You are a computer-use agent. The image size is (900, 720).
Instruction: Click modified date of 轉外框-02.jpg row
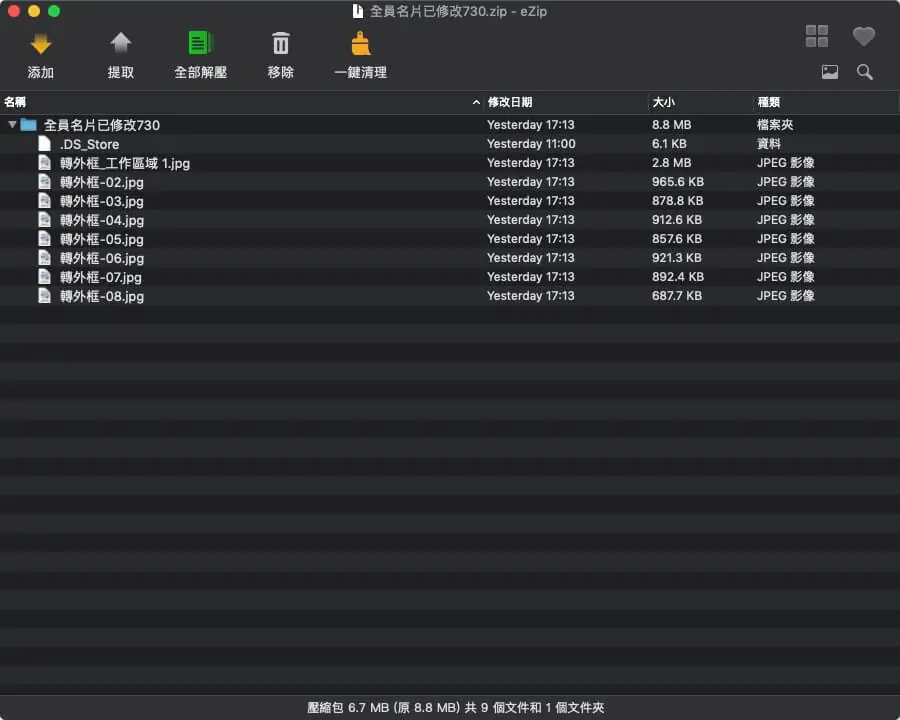pyautogui.click(x=530, y=181)
